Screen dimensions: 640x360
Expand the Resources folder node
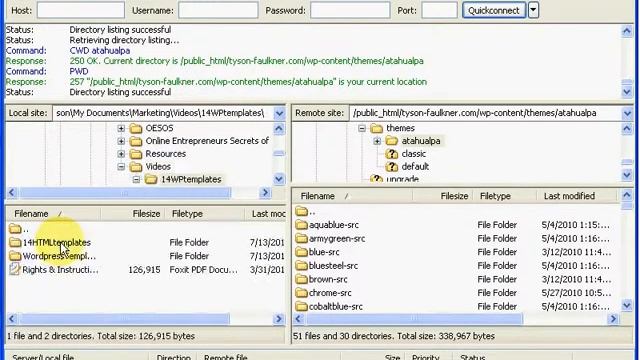click(121, 154)
